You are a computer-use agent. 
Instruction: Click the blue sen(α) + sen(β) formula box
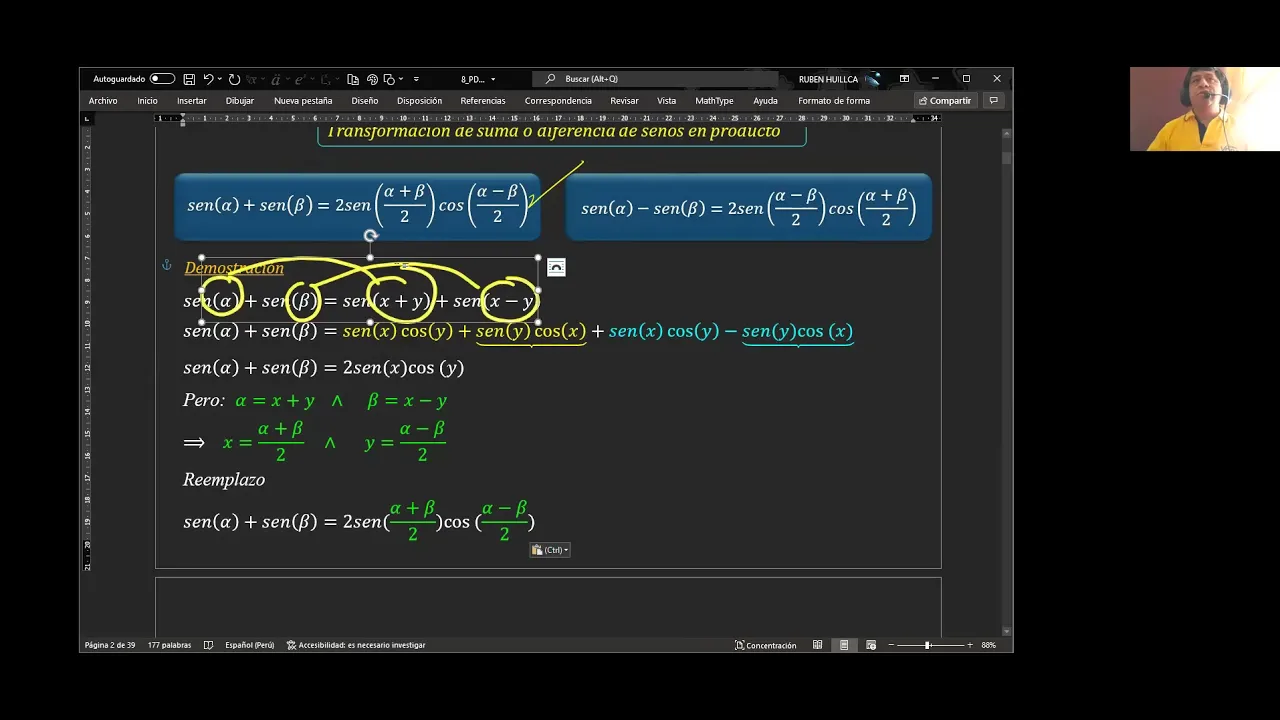click(357, 207)
